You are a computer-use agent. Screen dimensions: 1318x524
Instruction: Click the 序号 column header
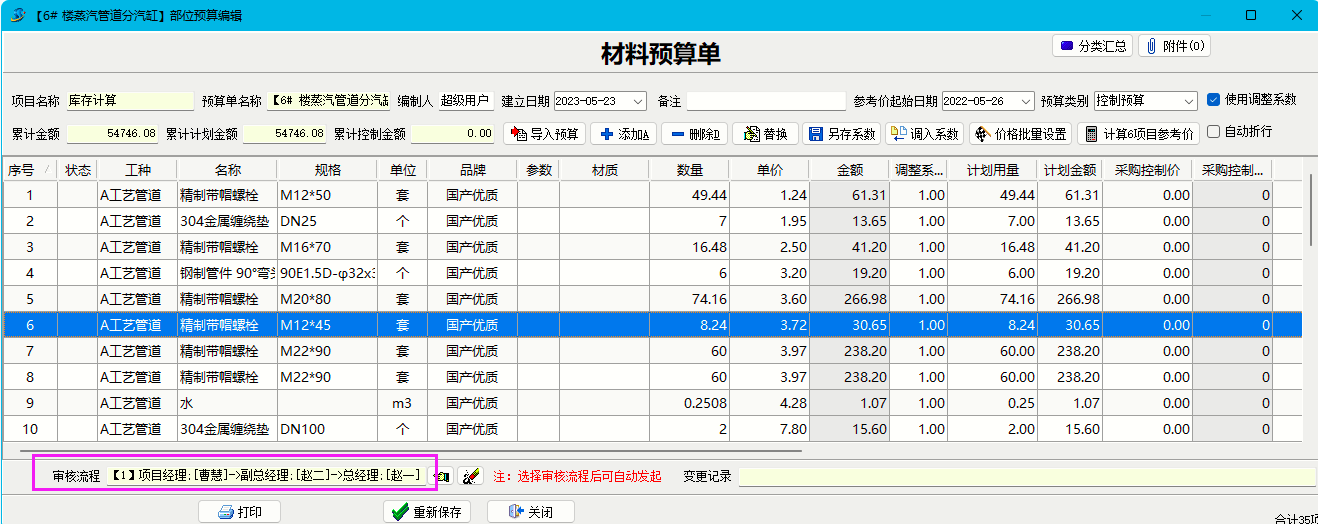click(x=22, y=170)
